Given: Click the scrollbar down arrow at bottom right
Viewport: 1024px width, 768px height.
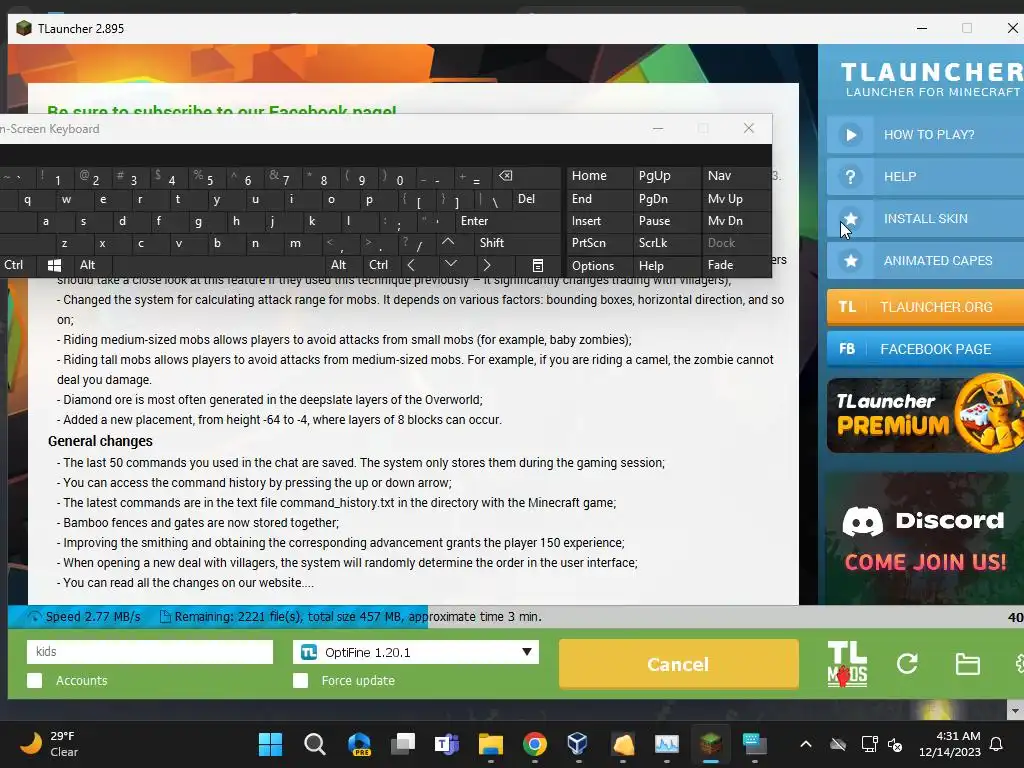Looking at the screenshot, I should point(1015,710).
